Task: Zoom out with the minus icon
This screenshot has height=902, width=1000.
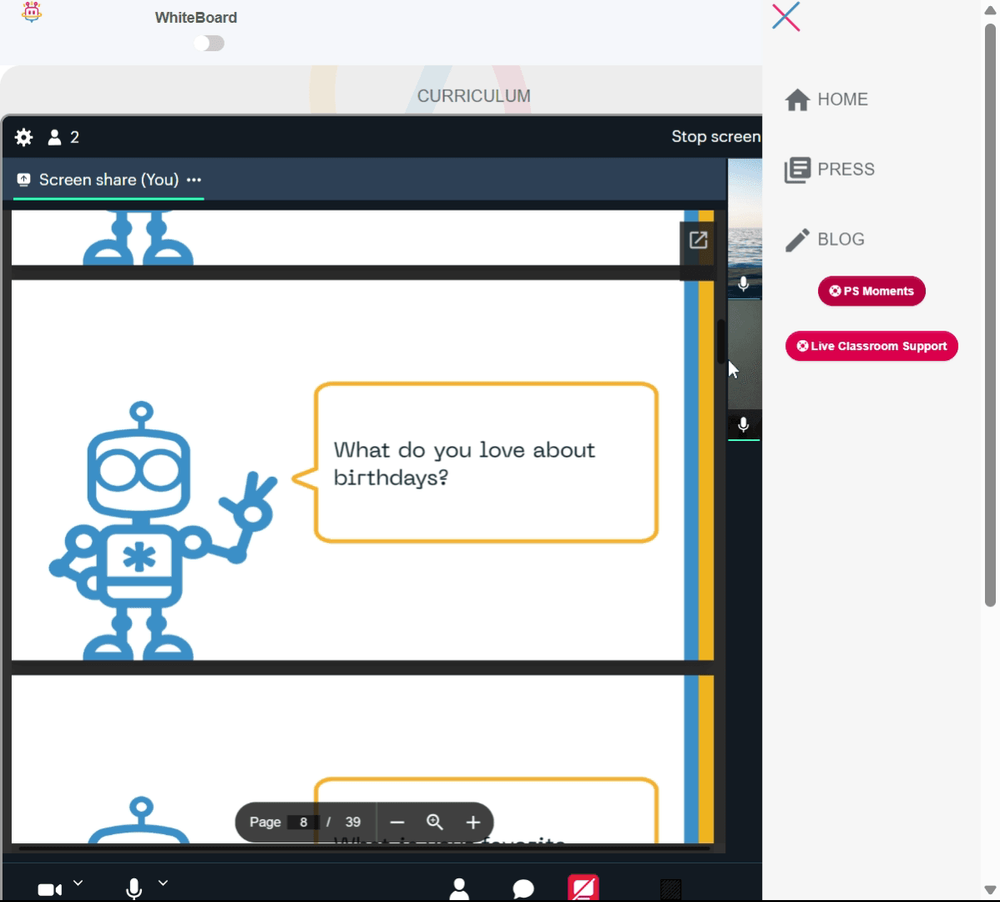Action: pos(397,822)
